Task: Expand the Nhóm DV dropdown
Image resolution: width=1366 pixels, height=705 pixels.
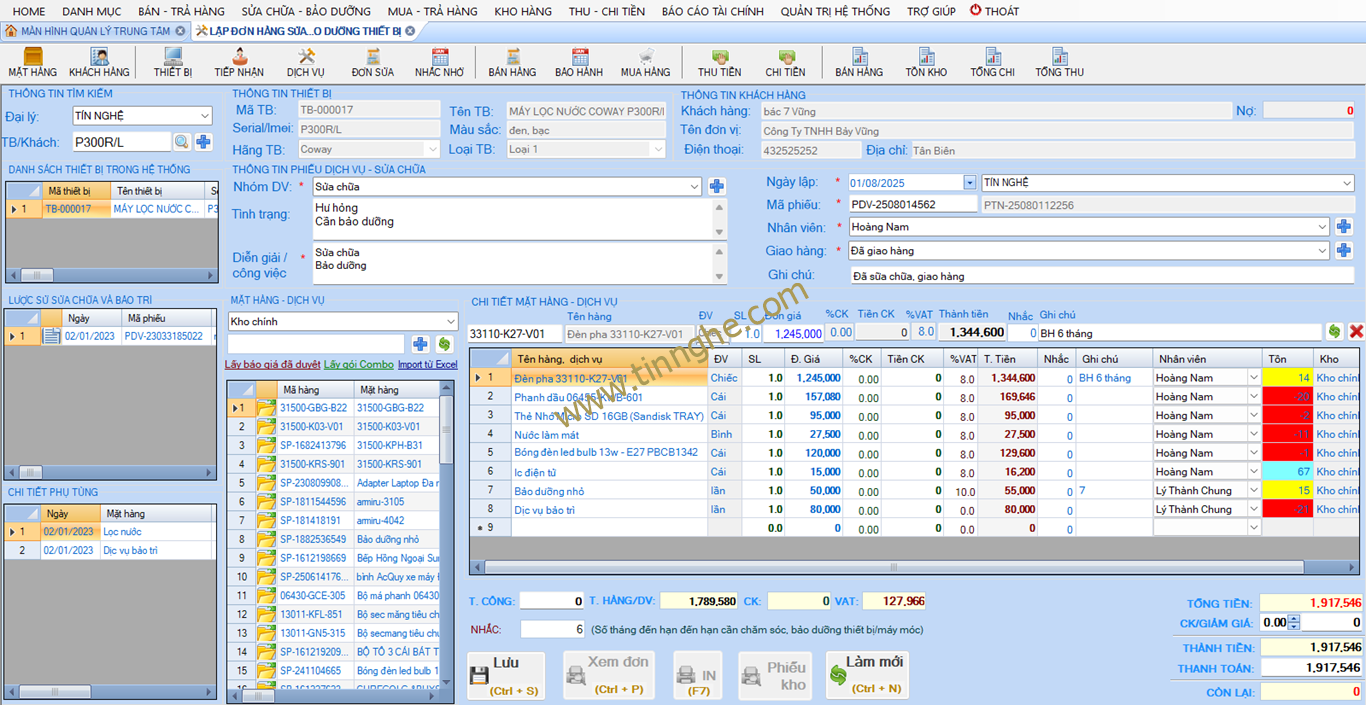Action: (x=694, y=187)
